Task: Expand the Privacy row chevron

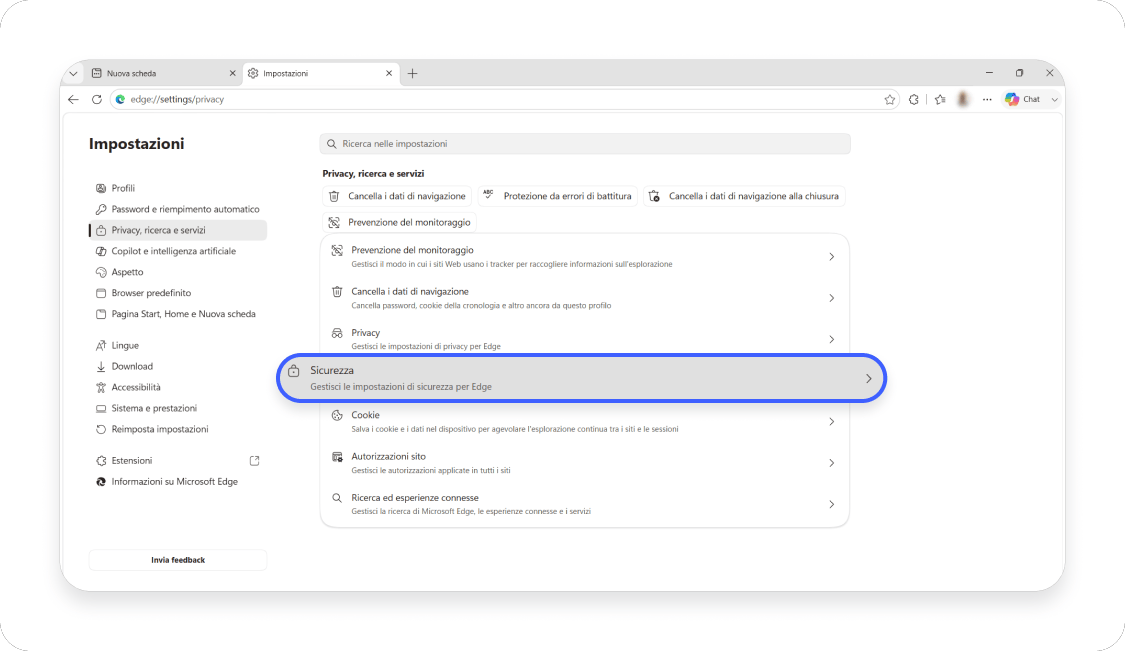Action: 832,339
